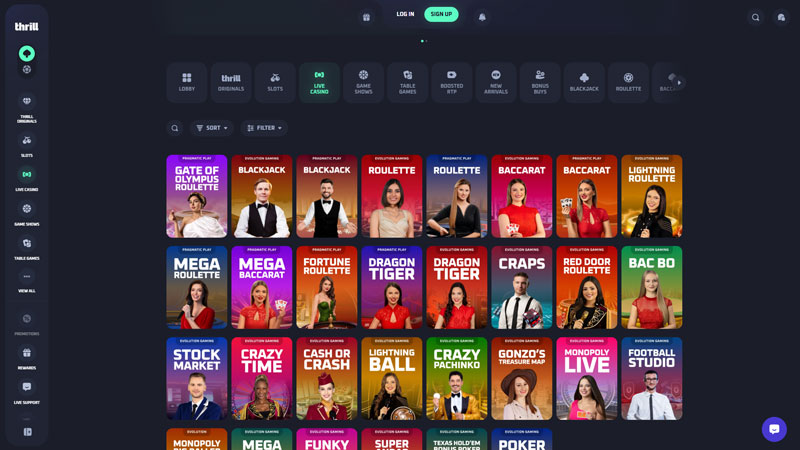Select the Bonus Buys category tab
Screen dimensions: 800x450
(x=540, y=83)
